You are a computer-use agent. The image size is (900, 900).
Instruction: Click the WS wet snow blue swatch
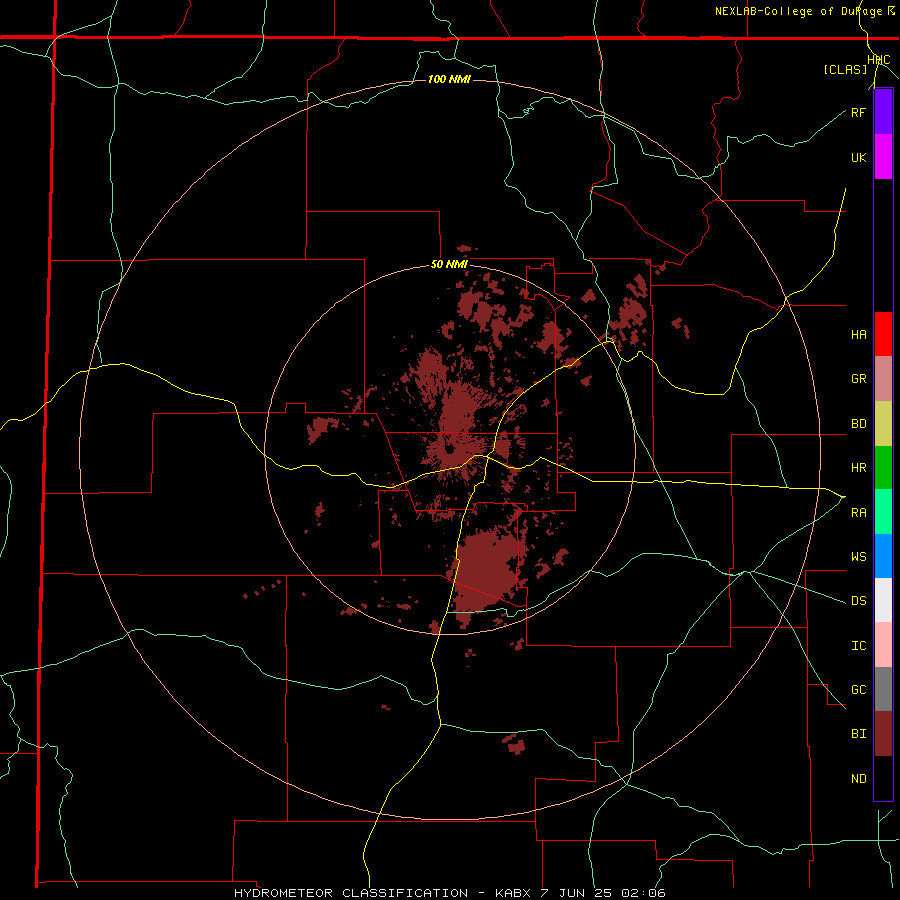(x=883, y=556)
